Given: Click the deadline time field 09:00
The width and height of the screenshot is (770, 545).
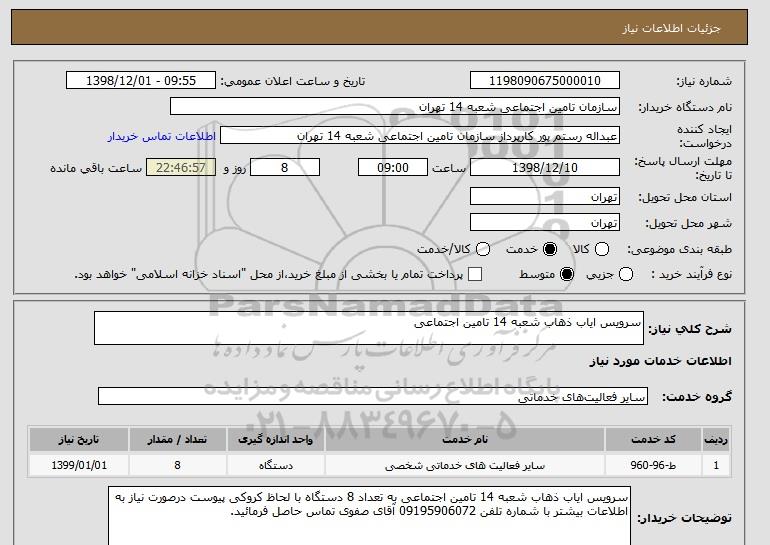Looking at the screenshot, I should [x=393, y=167].
